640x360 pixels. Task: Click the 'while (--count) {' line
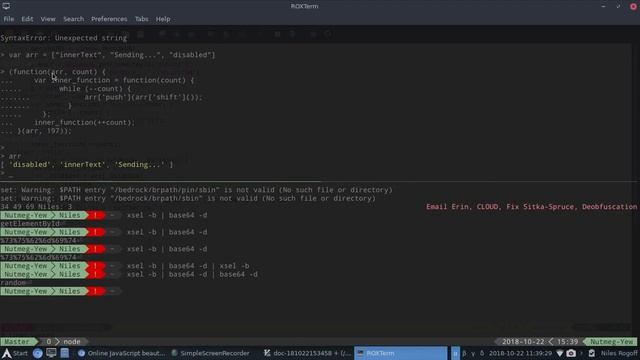[x=95, y=89]
